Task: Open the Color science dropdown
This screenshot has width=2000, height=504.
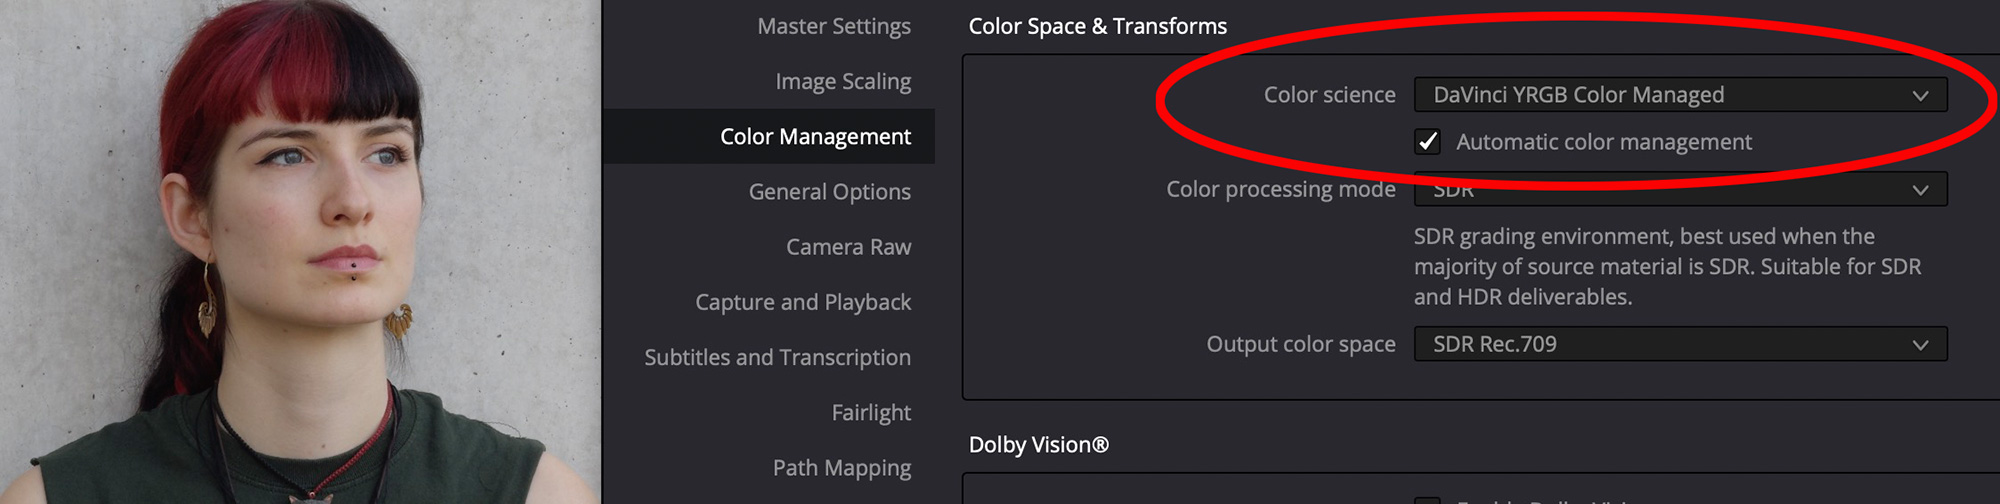Action: coord(1680,95)
